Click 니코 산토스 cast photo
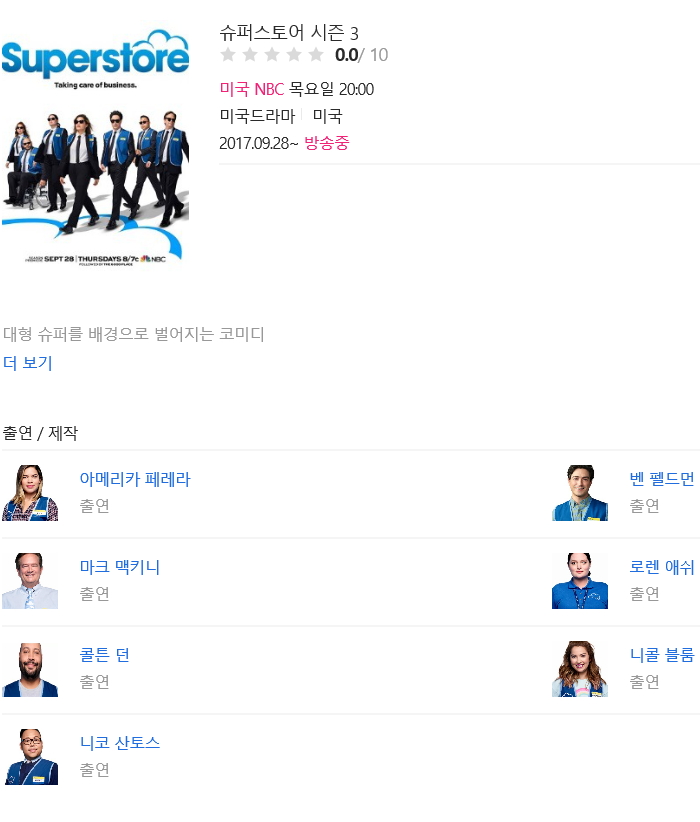The image size is (700, 822). pos(30,757)
